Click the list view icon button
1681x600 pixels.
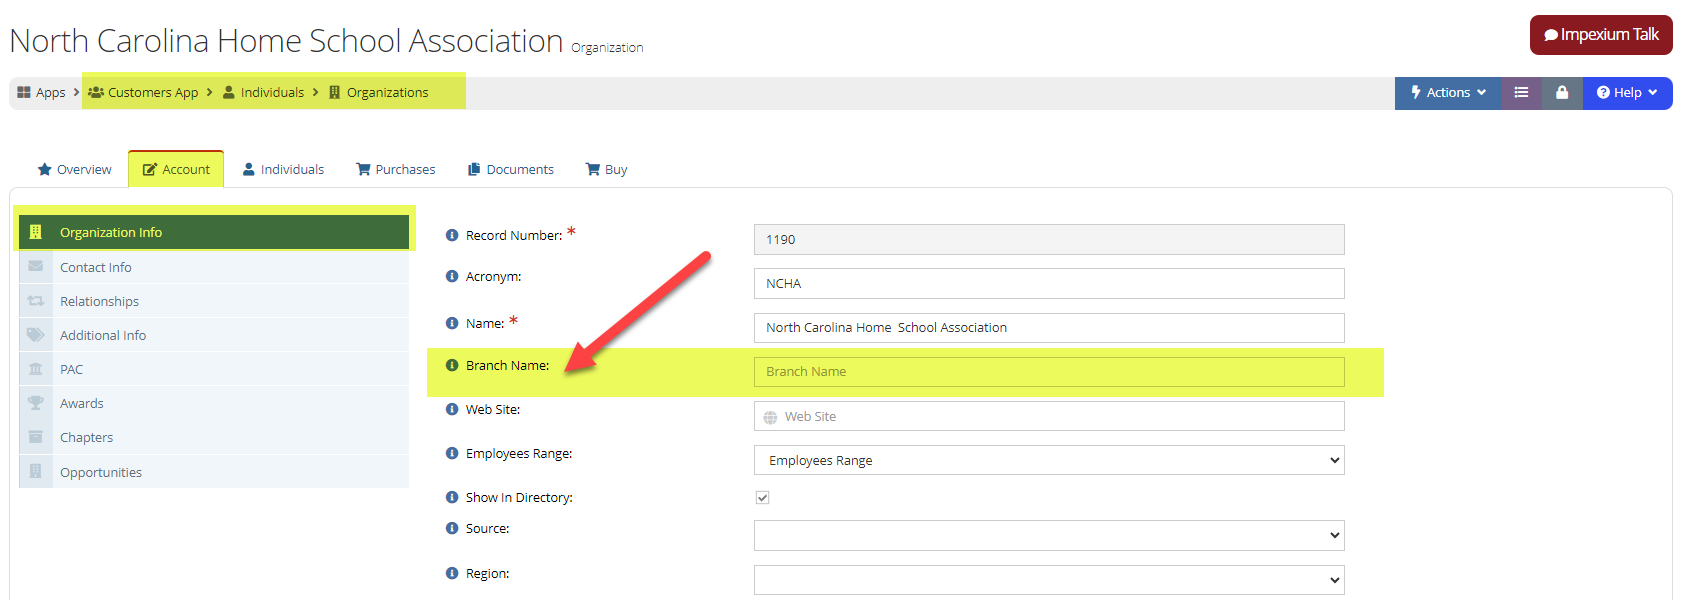point(1521,92)
